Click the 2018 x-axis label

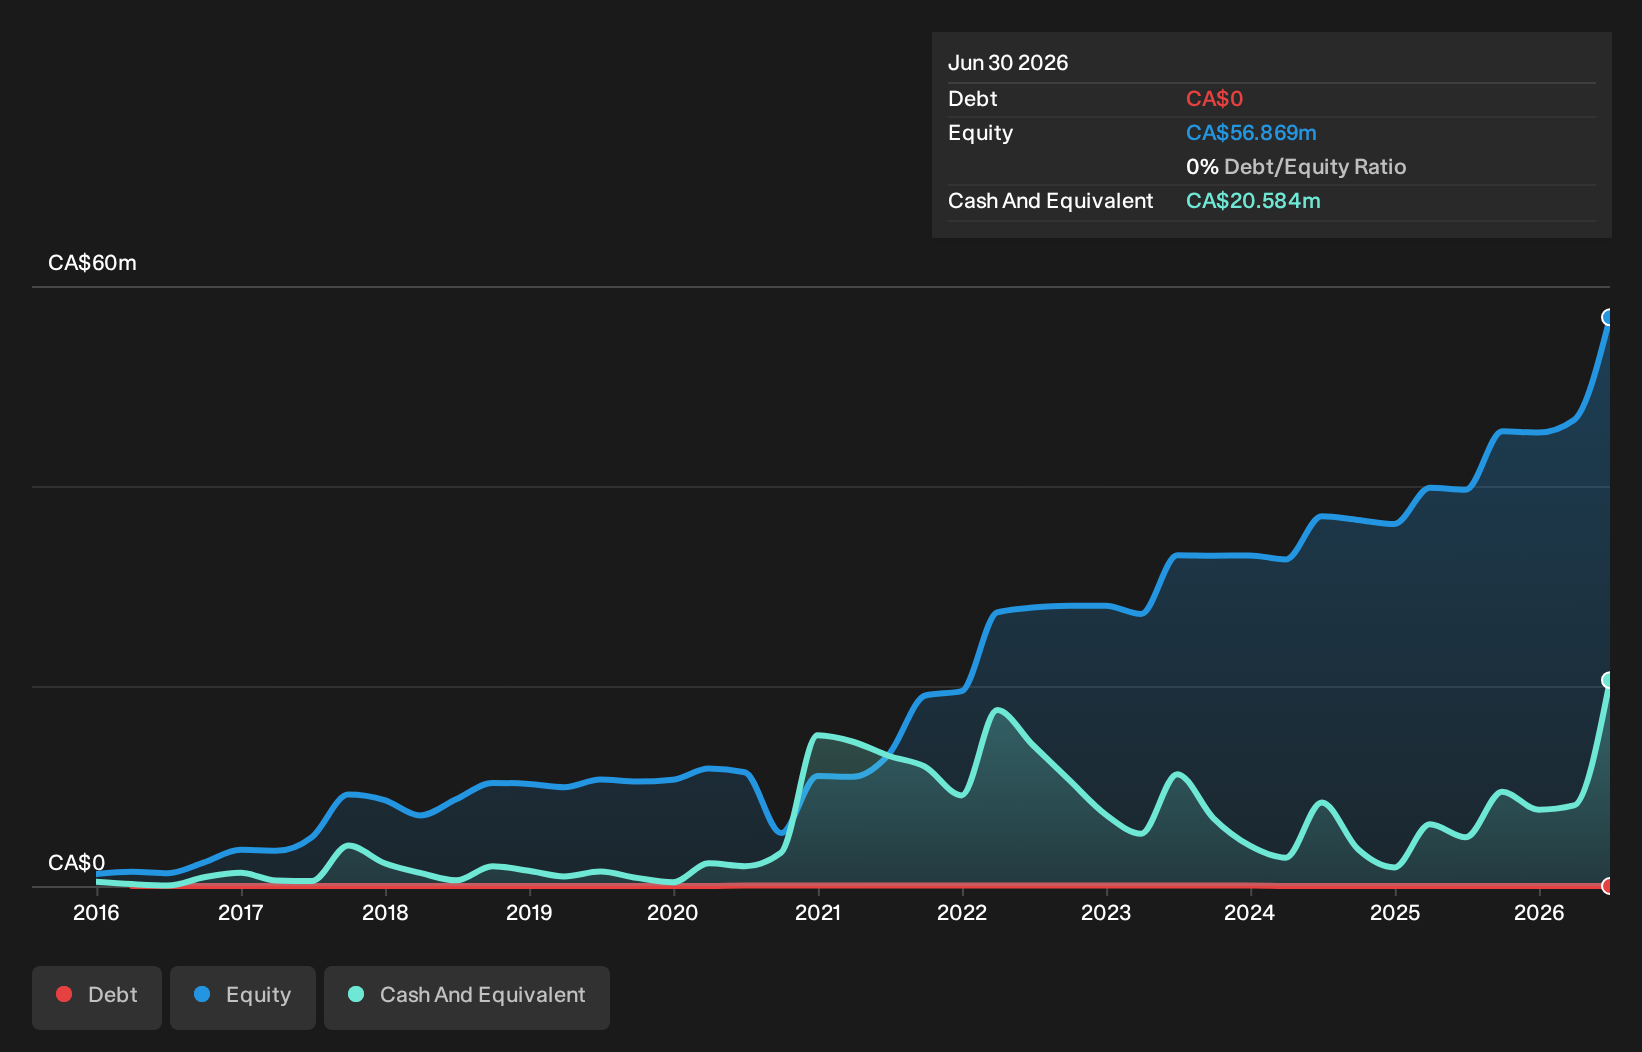point(385,912)
